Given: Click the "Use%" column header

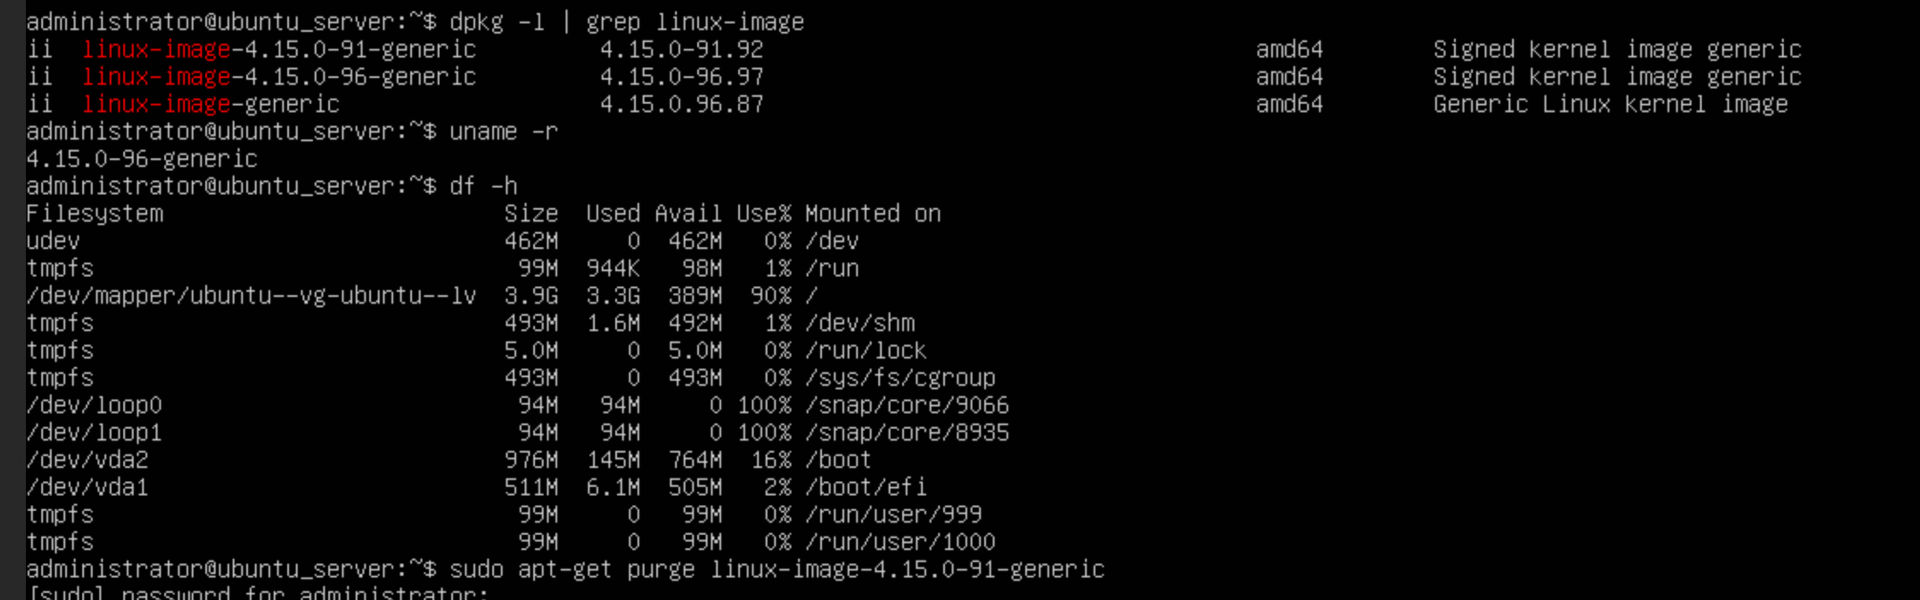Looking at the screenshot, I should 763,214.
